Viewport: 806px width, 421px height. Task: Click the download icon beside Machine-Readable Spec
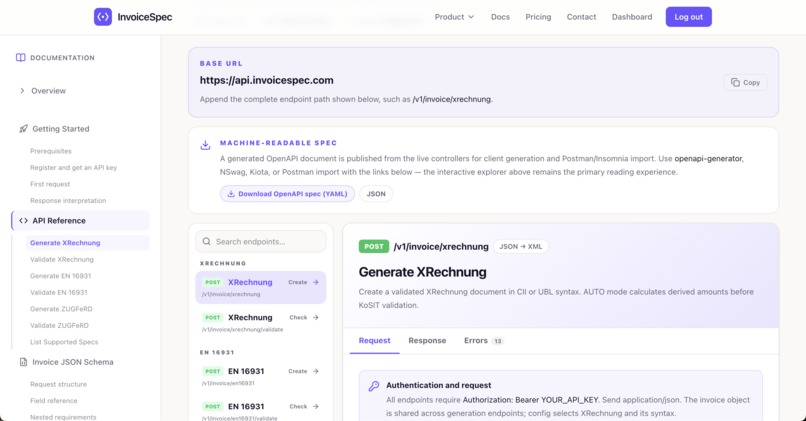click(205, 145)
